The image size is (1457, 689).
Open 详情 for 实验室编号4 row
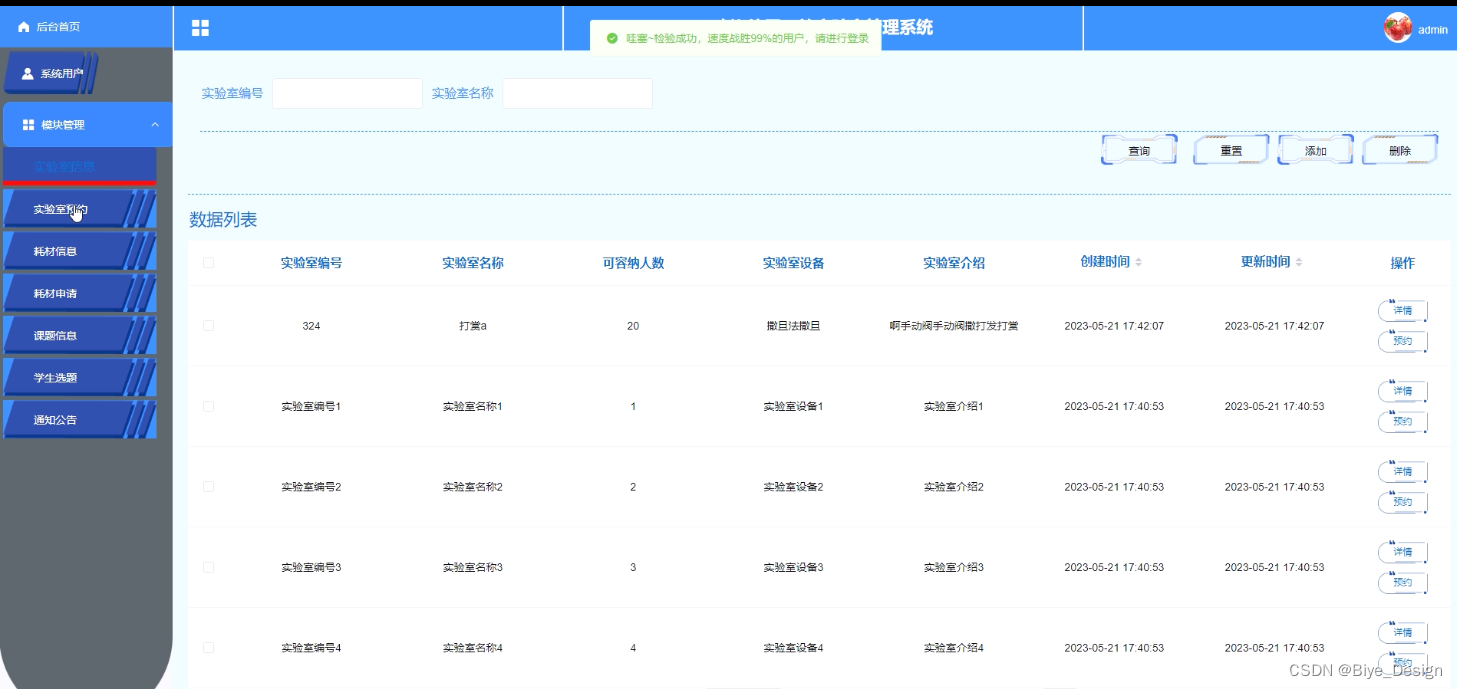(x=1403, y=633)
